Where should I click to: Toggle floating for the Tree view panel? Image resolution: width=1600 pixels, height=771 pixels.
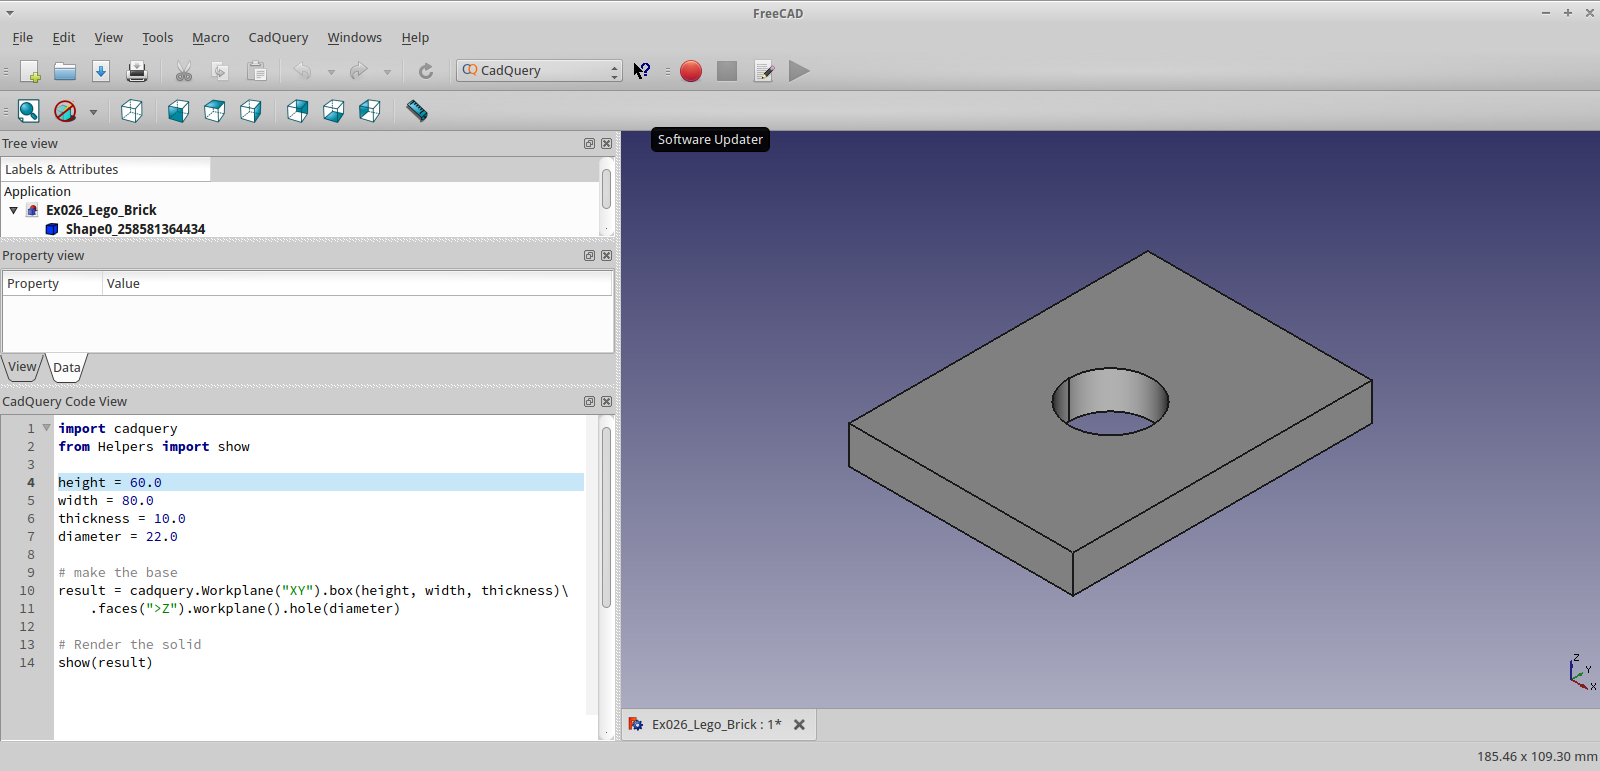click(x=589, y=144)
